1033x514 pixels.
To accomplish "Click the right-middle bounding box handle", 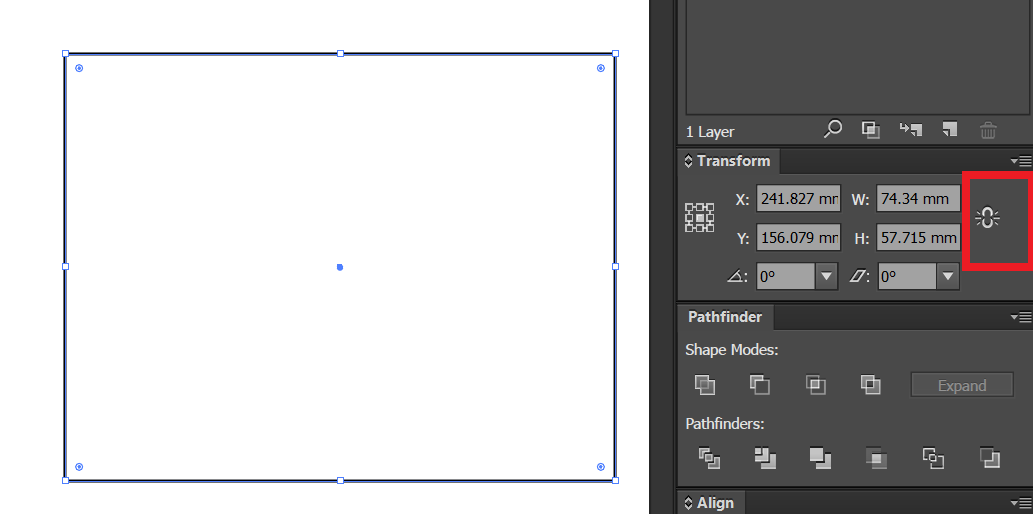I will pyautogui.click(x=615, y=266).
